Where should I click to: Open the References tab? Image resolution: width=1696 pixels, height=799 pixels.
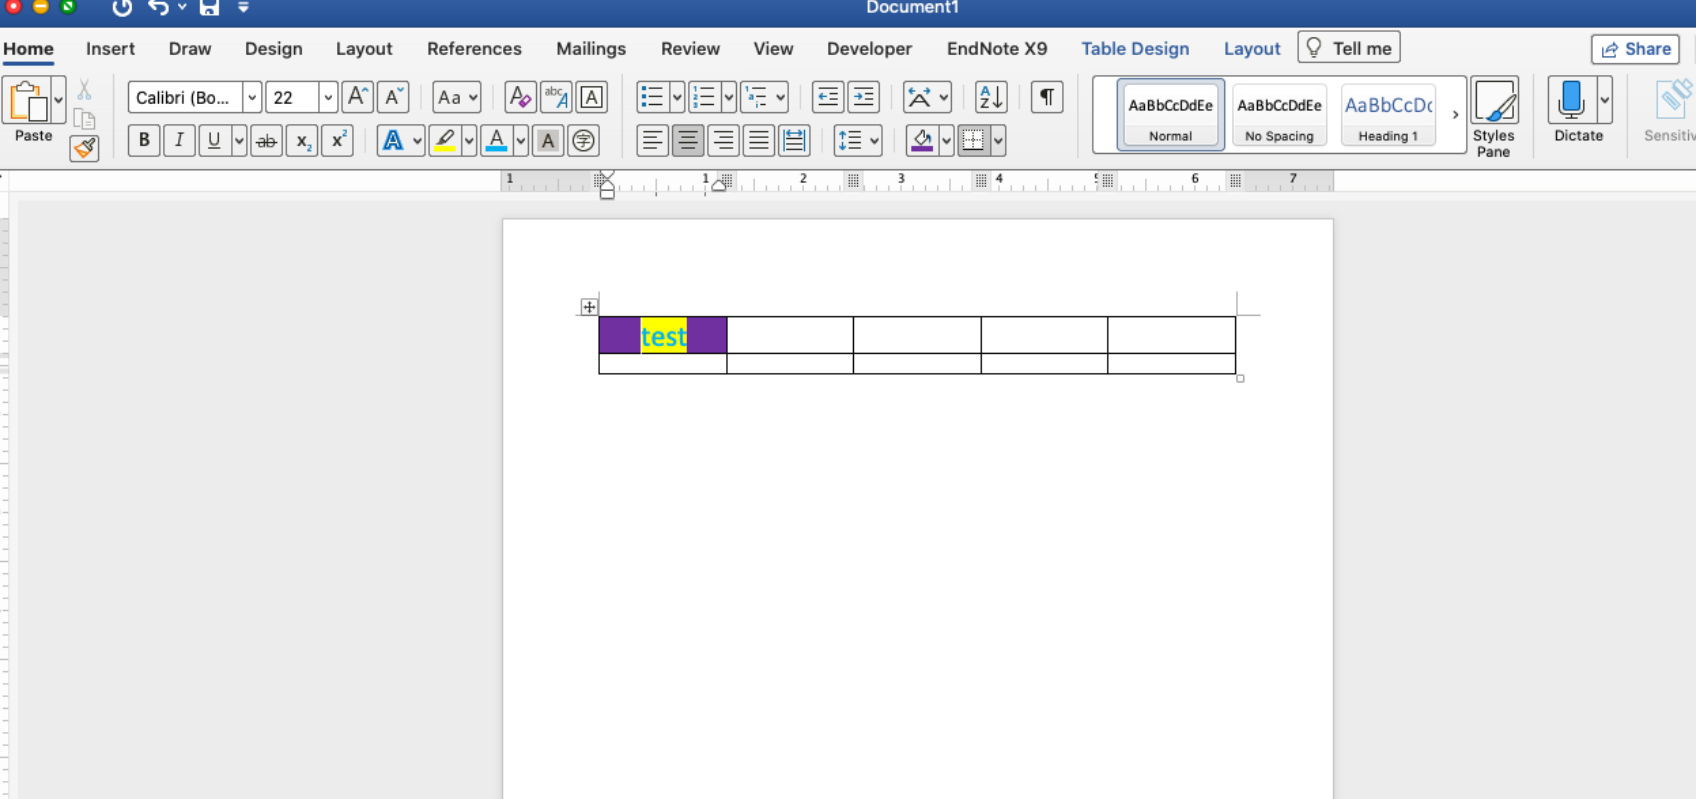point(474,49)
